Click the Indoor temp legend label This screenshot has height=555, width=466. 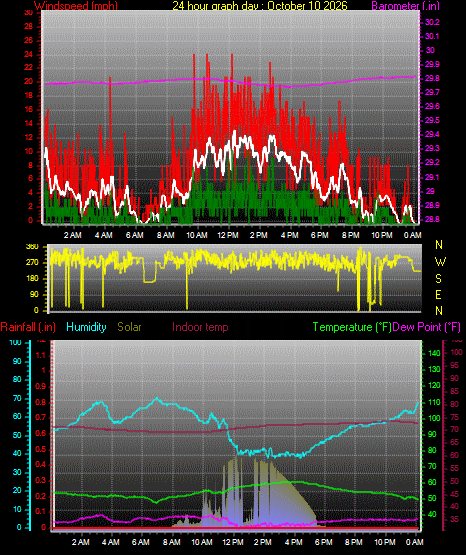click(200, 327)
